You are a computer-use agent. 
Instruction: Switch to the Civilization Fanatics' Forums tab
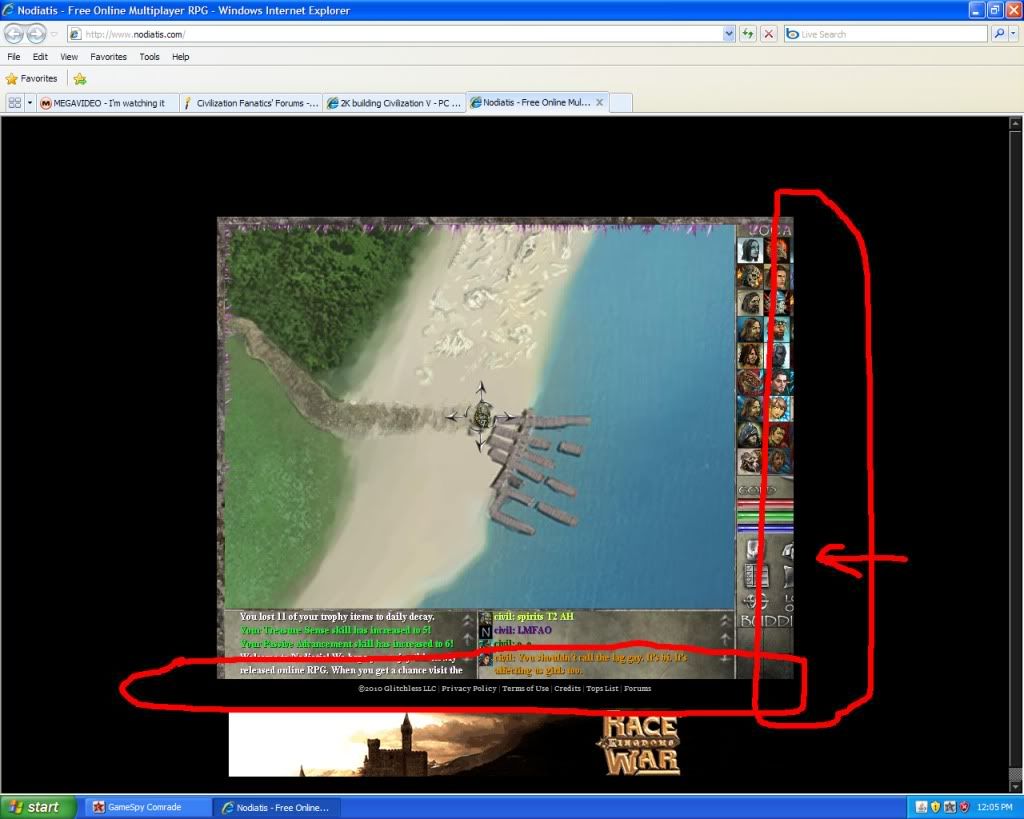(x=251, y=103)
